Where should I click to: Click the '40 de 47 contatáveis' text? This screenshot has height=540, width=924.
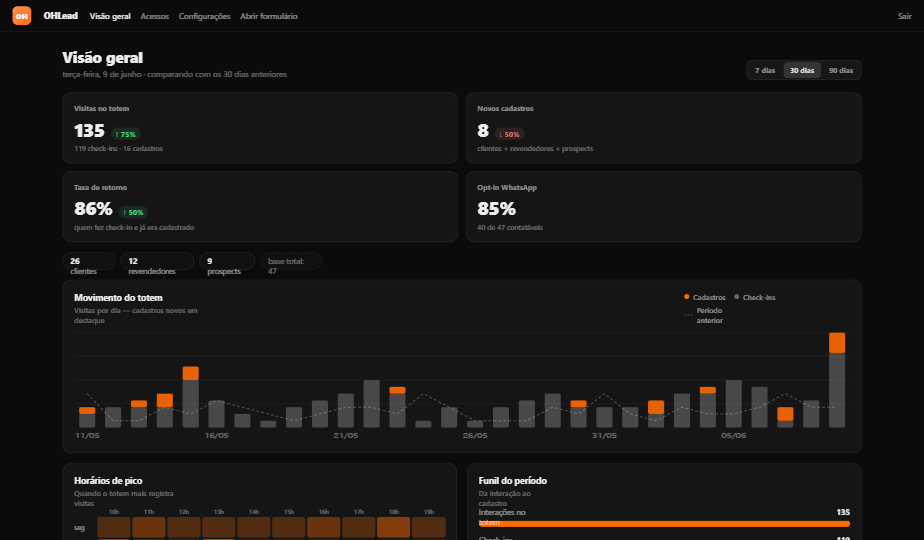tap(510, 228)
